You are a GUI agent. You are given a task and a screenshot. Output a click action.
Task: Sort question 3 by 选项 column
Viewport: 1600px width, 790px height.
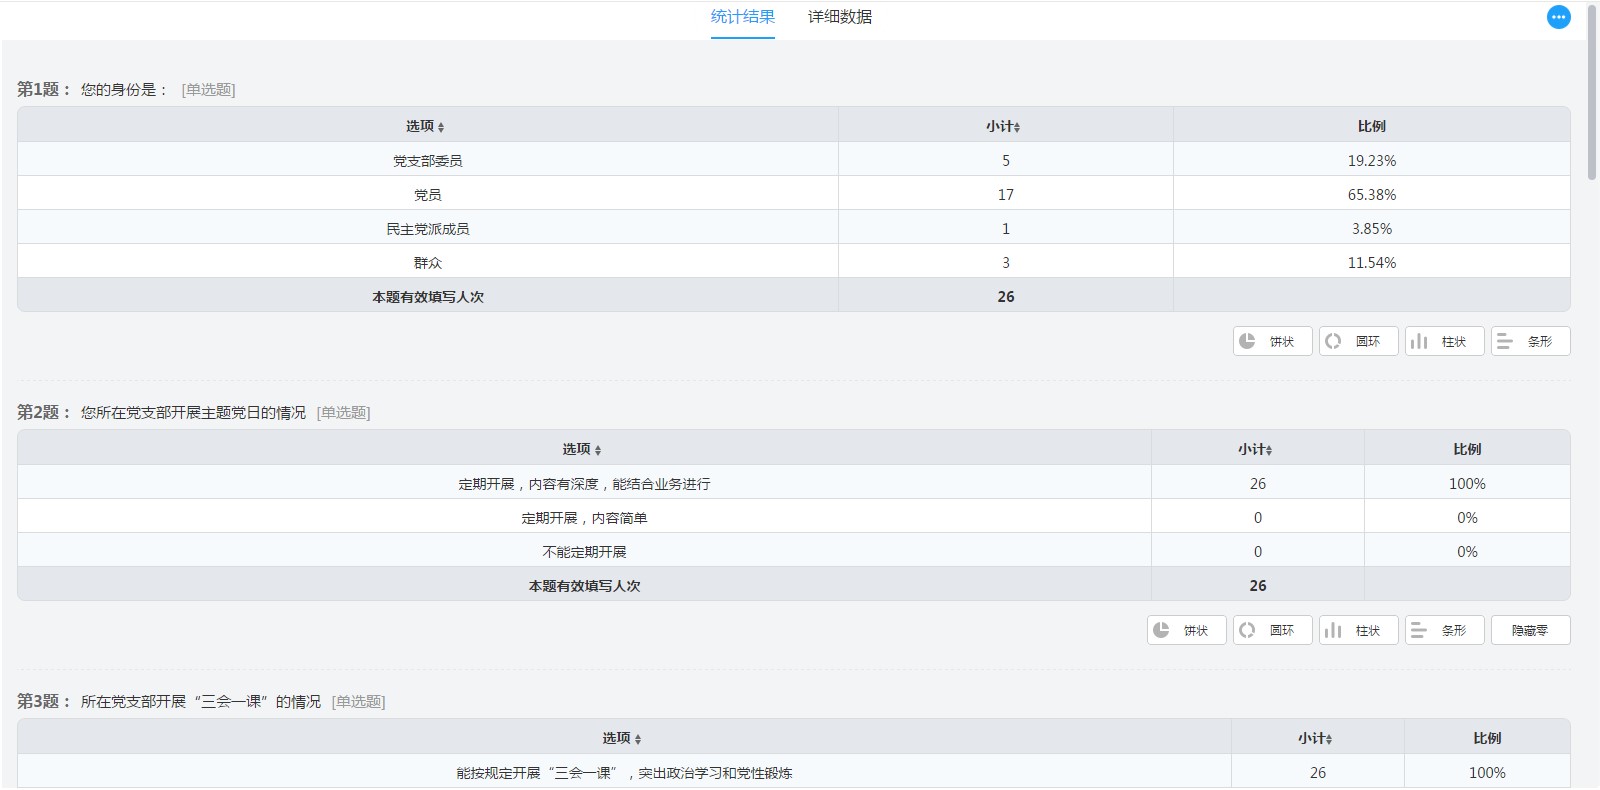tap(622, 738)
